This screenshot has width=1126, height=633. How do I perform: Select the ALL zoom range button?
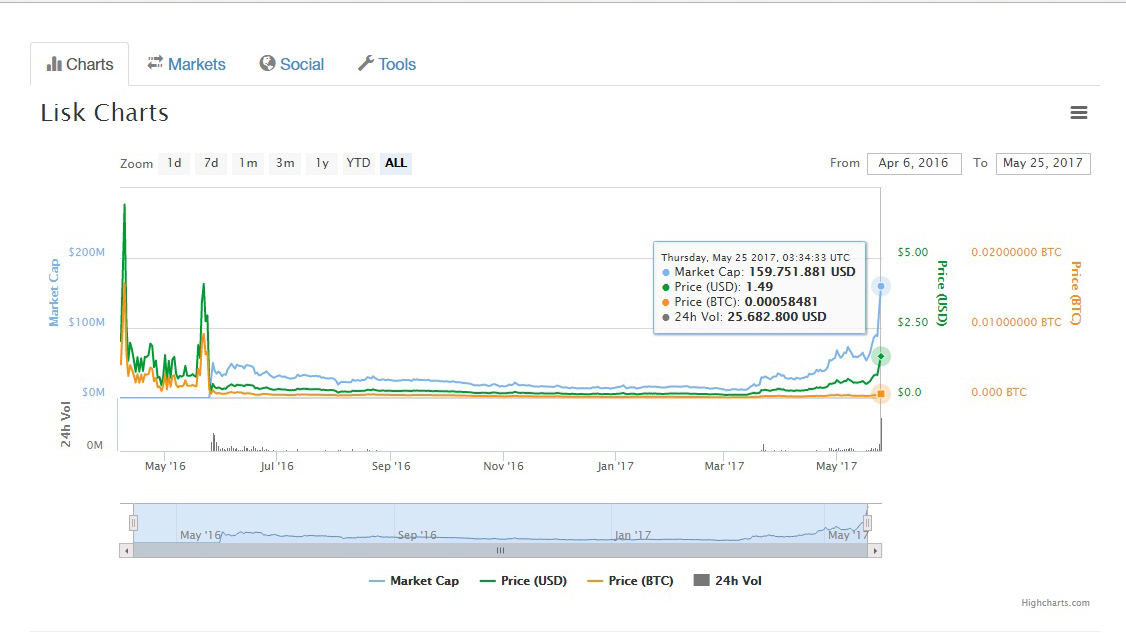point(396,163)
